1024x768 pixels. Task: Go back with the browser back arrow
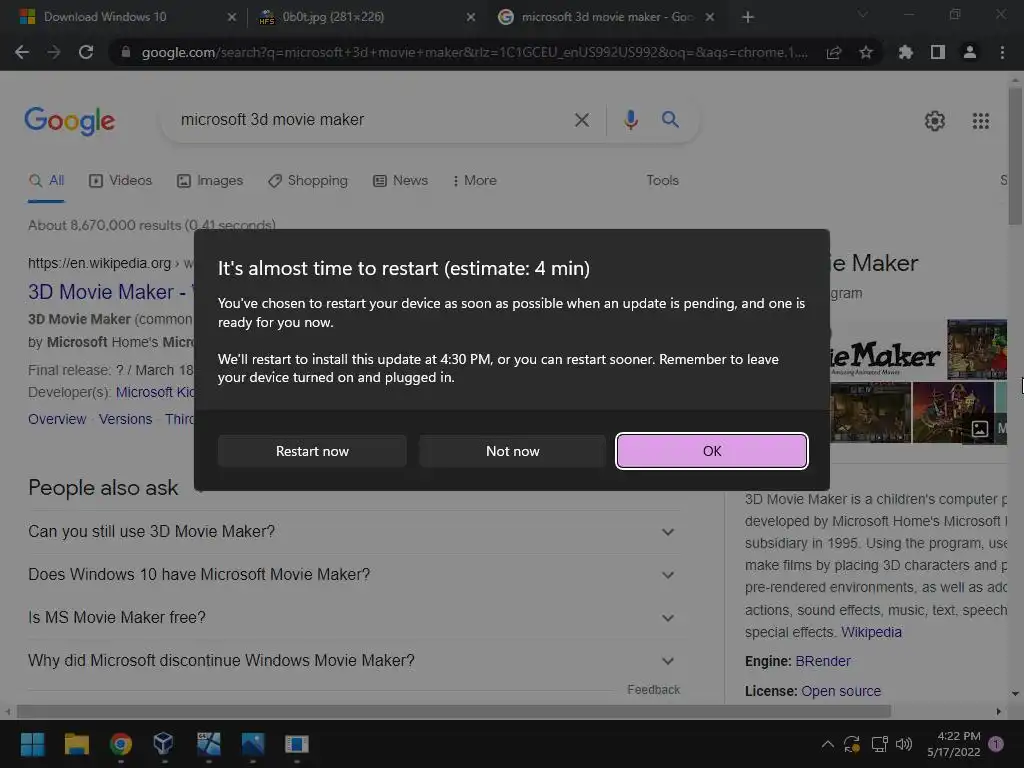22,52
